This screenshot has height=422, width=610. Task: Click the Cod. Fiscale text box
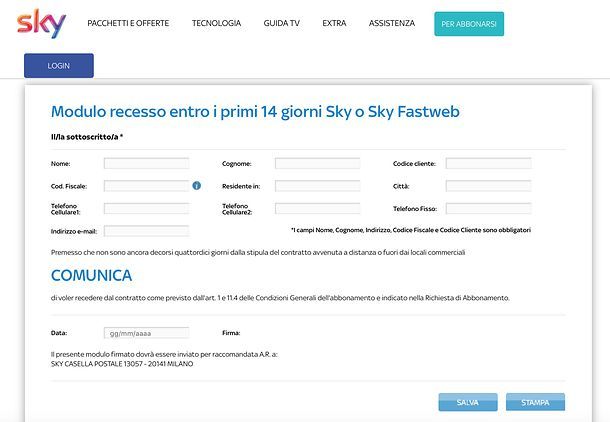(x=146, y=186)
